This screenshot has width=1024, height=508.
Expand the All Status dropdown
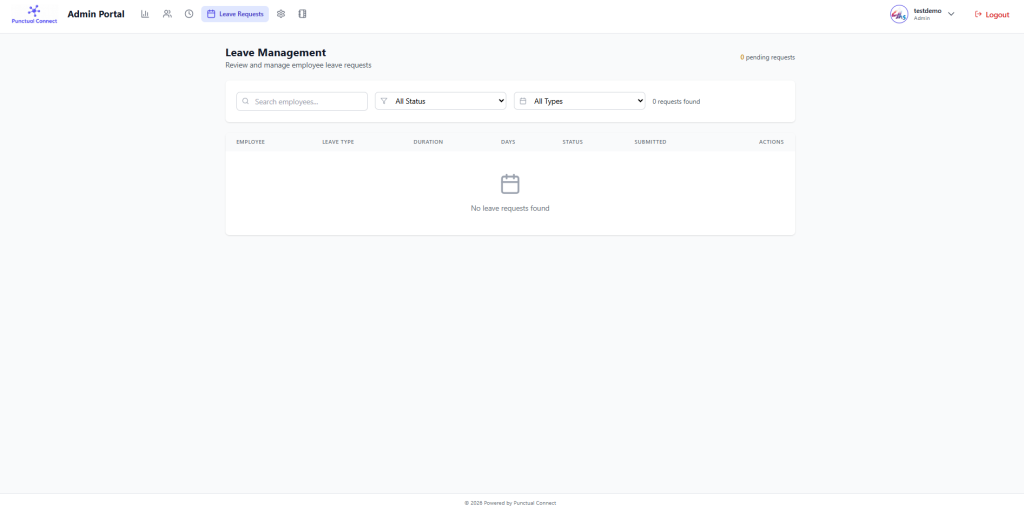[x=441, y=101]
